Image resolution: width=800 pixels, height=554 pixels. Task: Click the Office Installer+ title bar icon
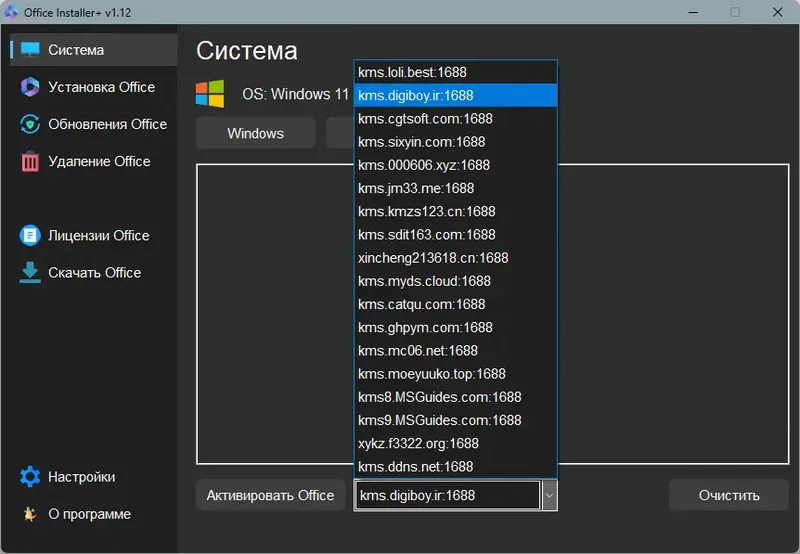pos(11,12)
